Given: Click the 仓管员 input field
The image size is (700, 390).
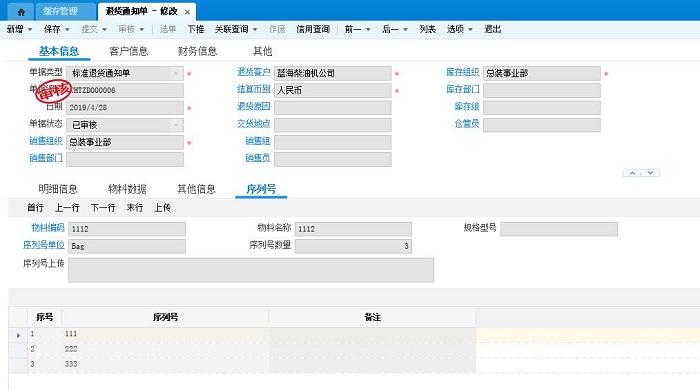Looking at the screenshot, I should click(x=542, y=125).
